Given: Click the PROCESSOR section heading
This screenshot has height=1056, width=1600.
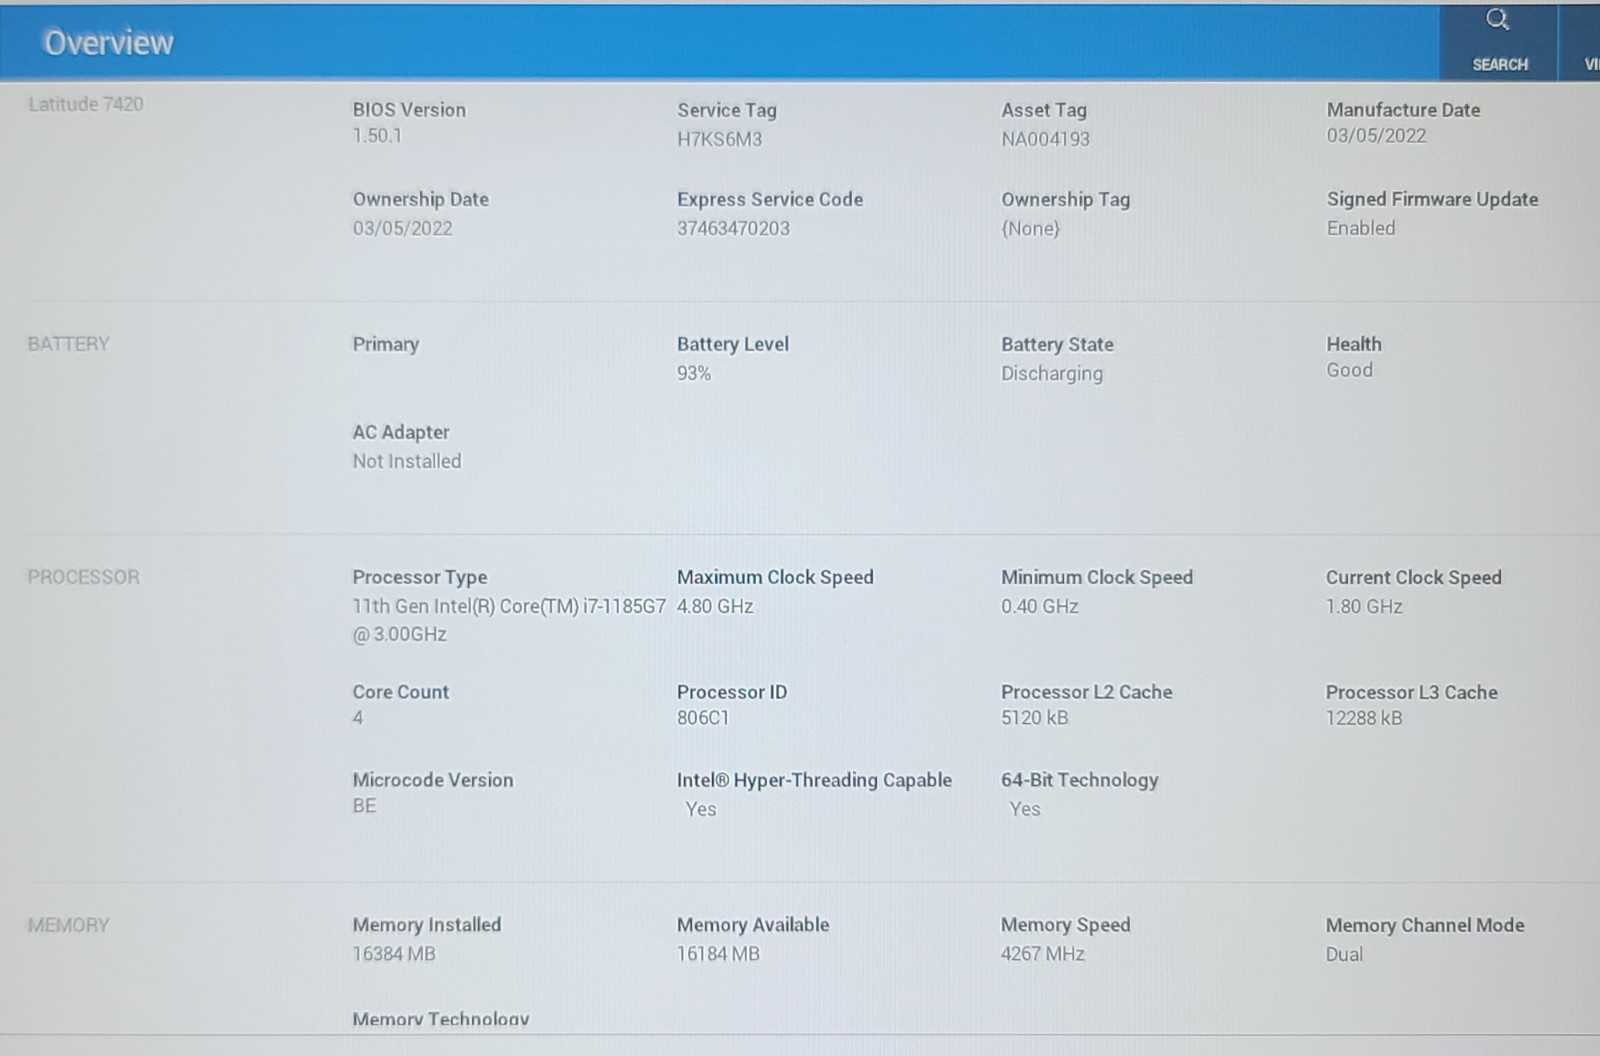Looking at the screenshot, I should pos(83,577).
